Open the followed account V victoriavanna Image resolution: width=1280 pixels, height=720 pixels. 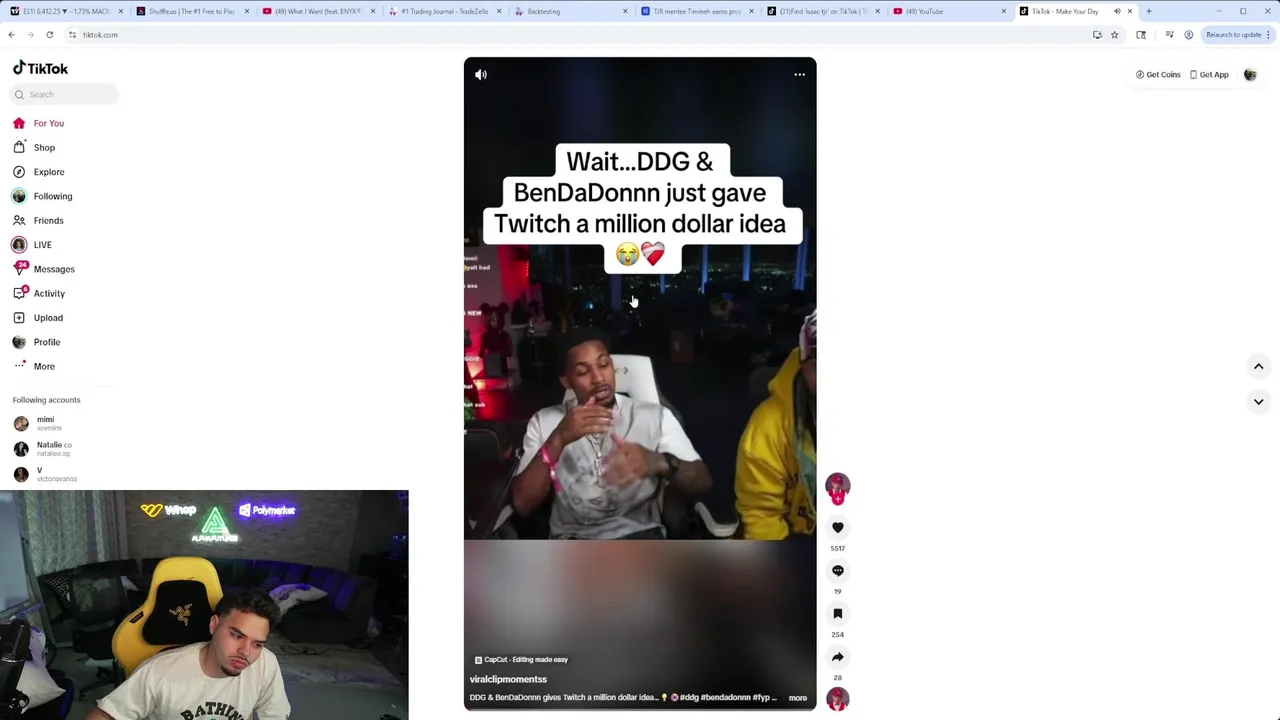(45, 474)
